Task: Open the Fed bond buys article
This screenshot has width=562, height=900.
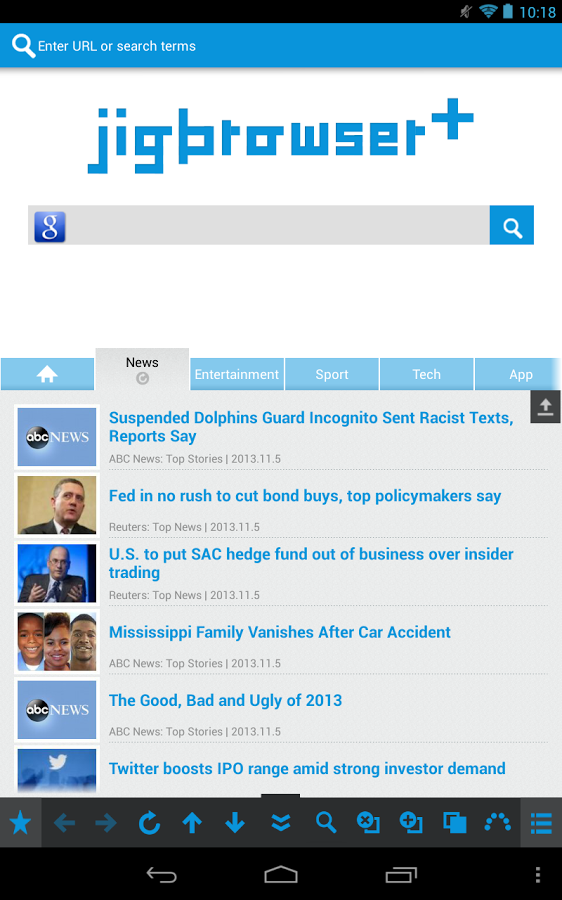Action: pyautogui.click(x=305, y=496)
